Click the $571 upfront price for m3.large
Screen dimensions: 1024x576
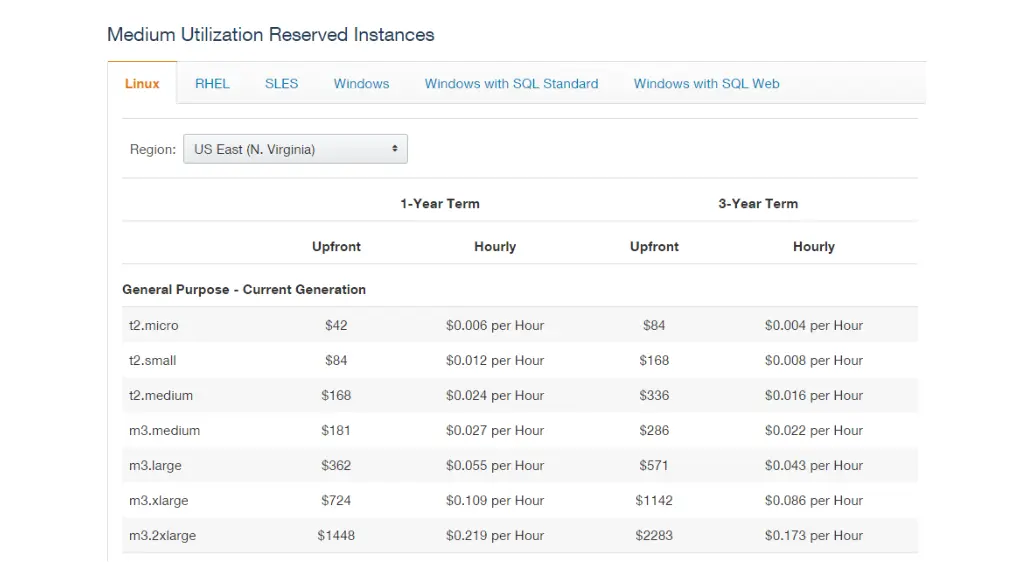pyautogui.click(x=654, y=466)
